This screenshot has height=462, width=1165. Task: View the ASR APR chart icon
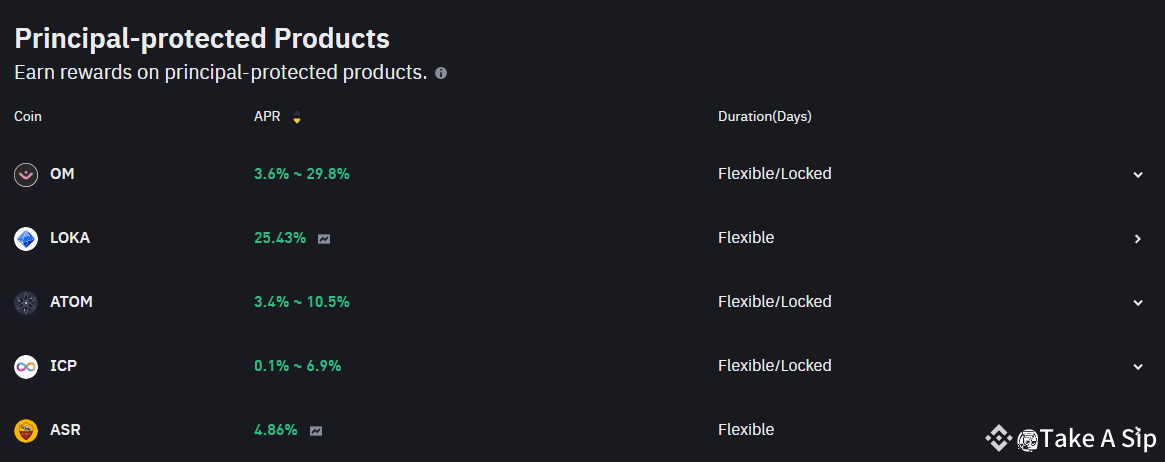pos(316,431)
